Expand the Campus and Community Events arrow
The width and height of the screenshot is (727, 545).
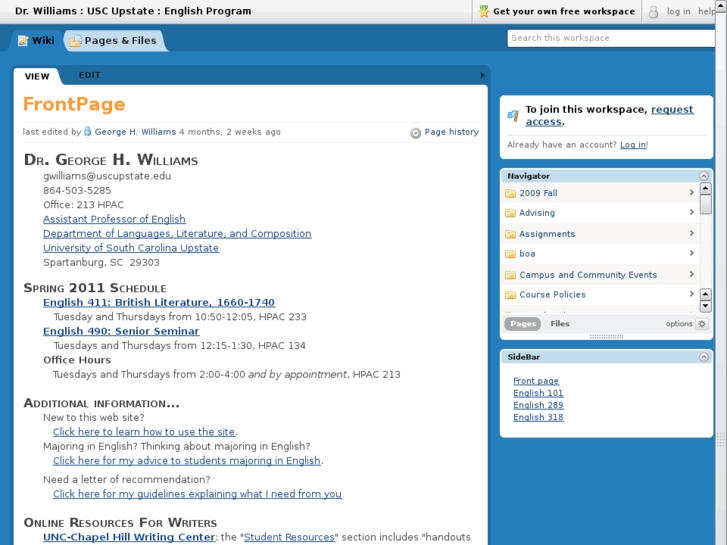[691, 274]
